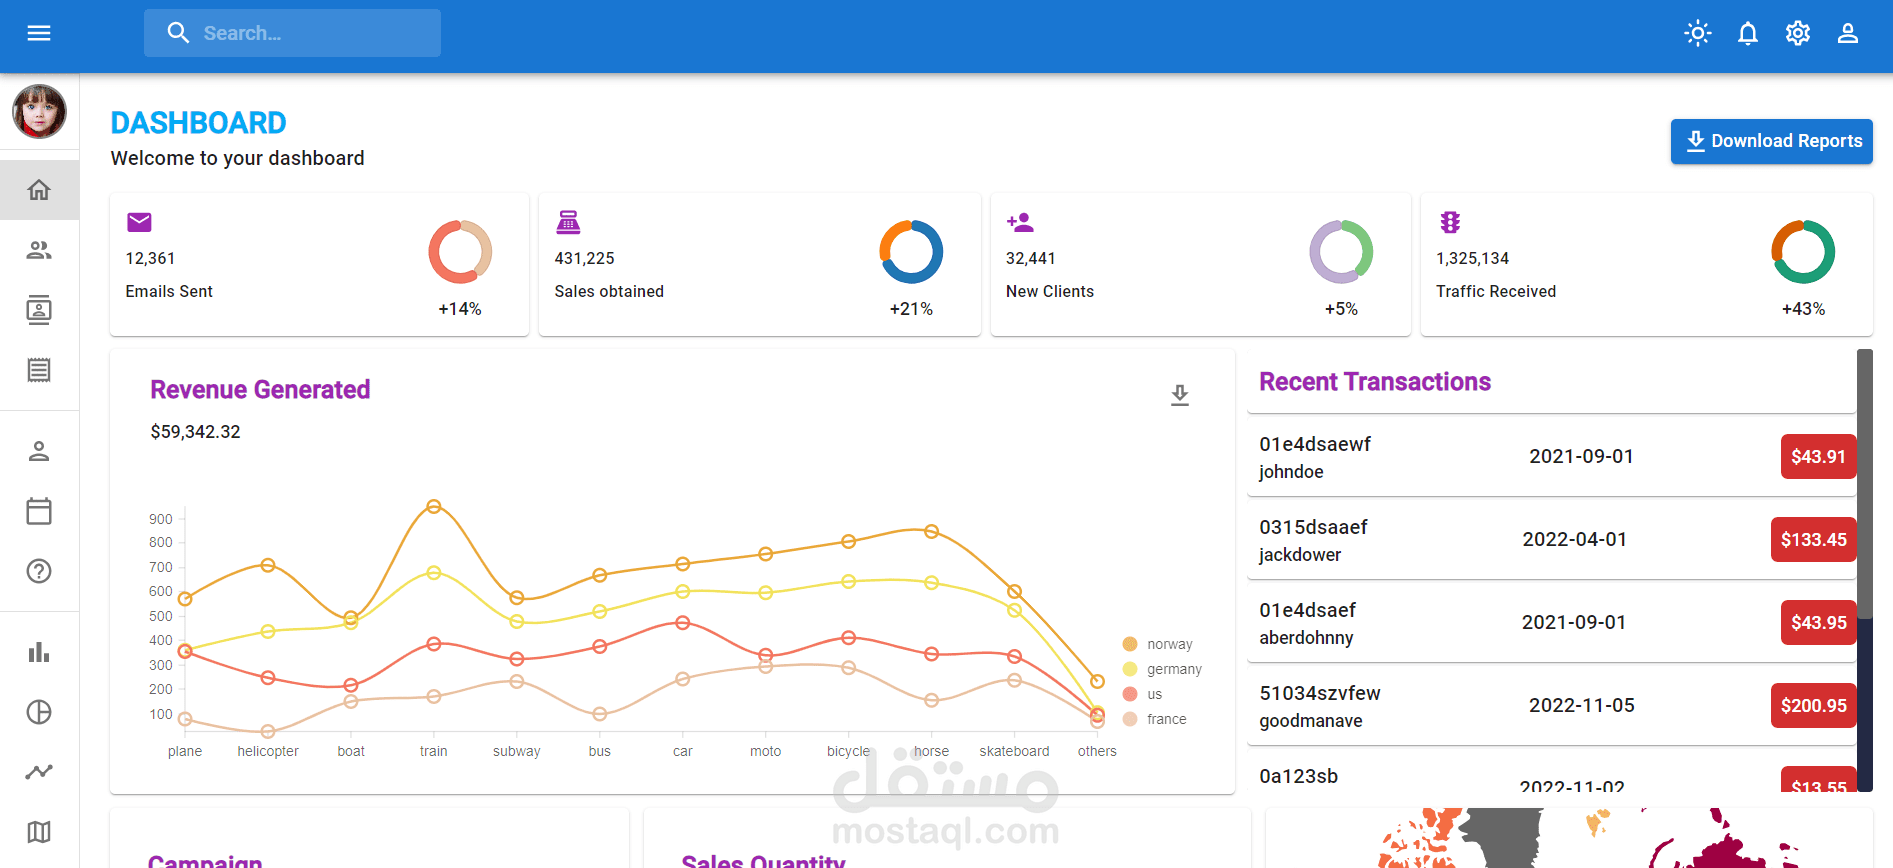Toggle light/dark mode sun icon
1893x868 pixels.
(1698, 33)
